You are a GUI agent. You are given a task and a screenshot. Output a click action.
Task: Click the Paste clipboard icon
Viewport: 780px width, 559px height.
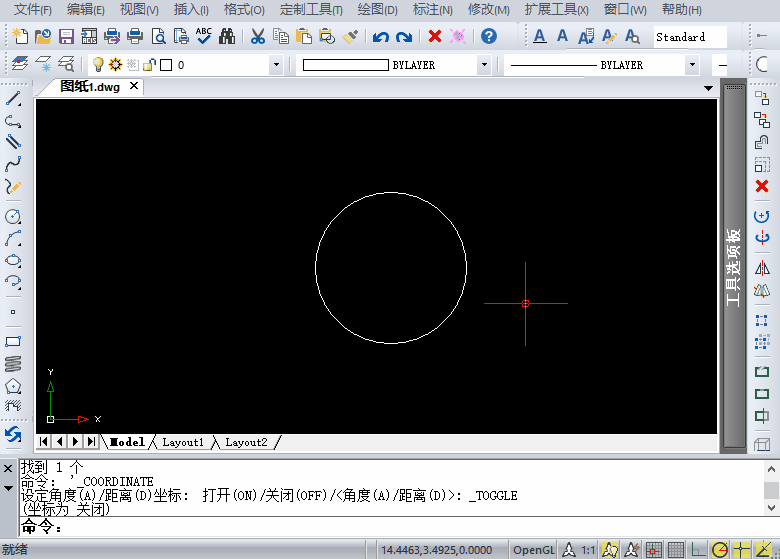304,36
